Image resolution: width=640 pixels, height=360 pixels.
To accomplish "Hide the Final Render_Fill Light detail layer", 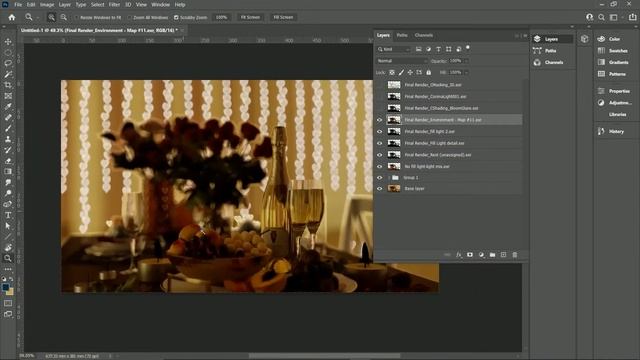I will (x=380, y=143).
